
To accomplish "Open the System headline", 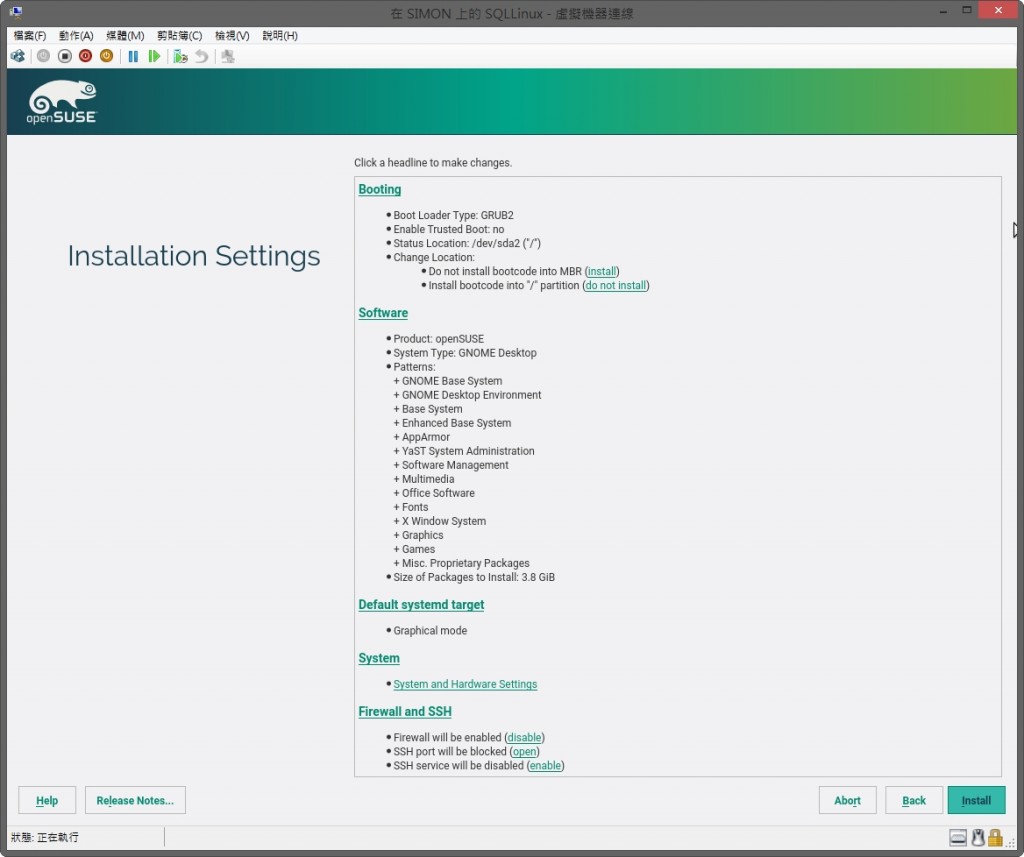I will (379, 658).
